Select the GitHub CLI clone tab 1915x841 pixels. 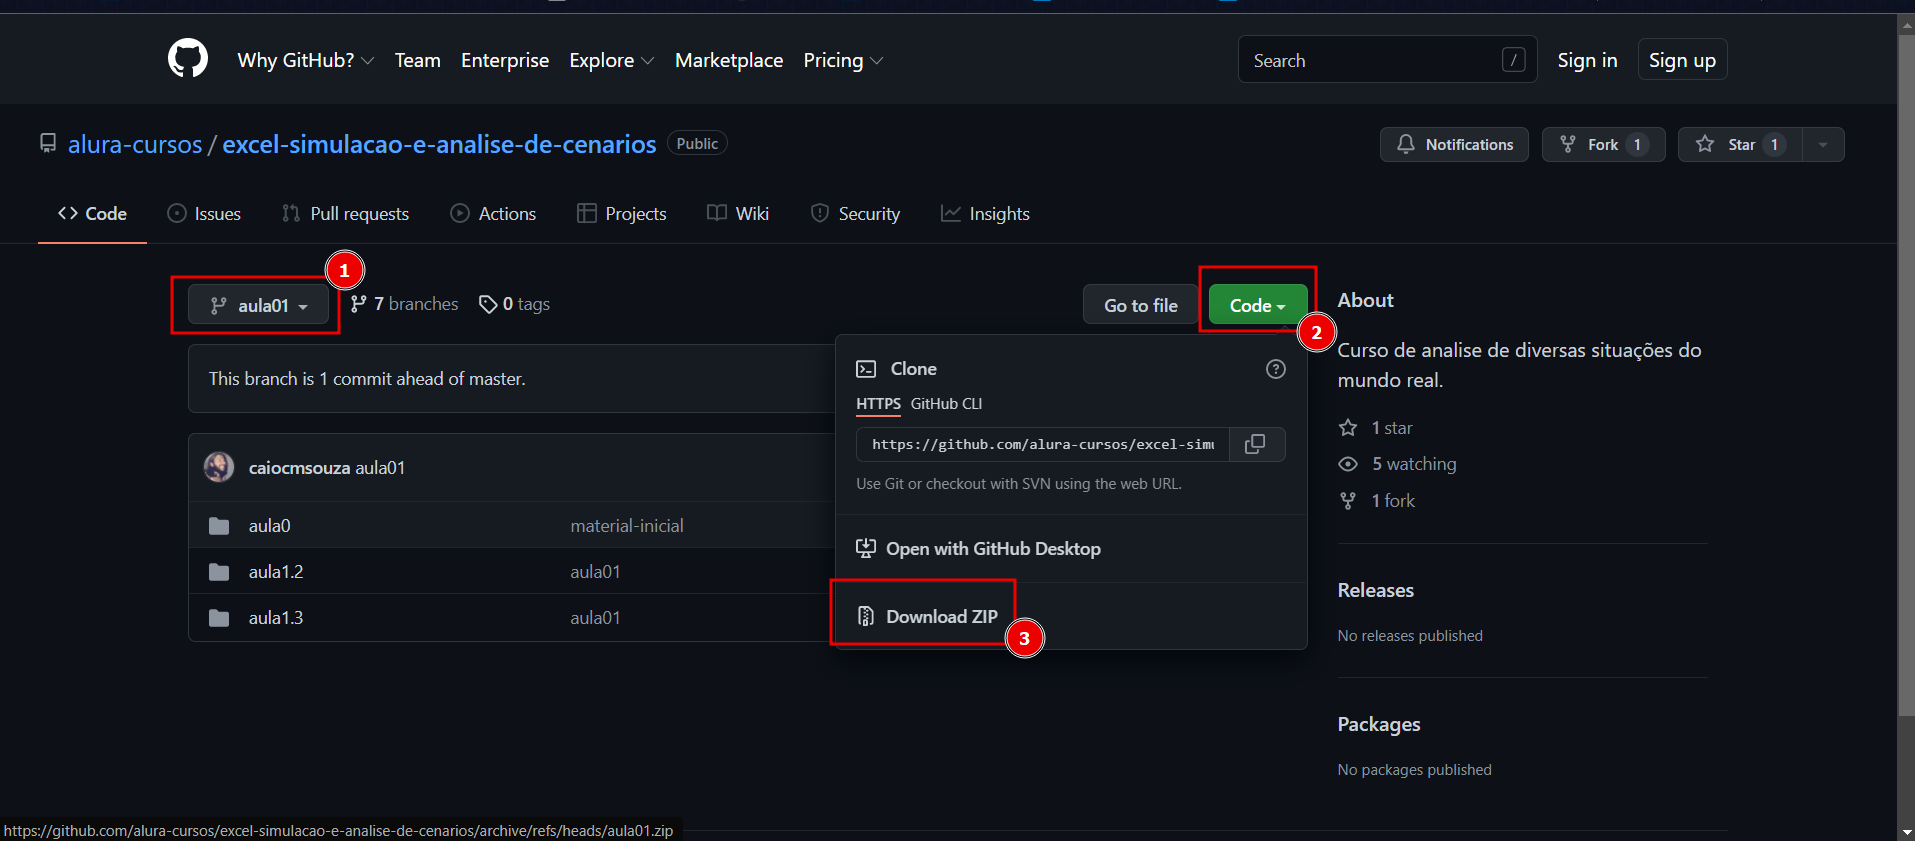[x=946, y=404]
